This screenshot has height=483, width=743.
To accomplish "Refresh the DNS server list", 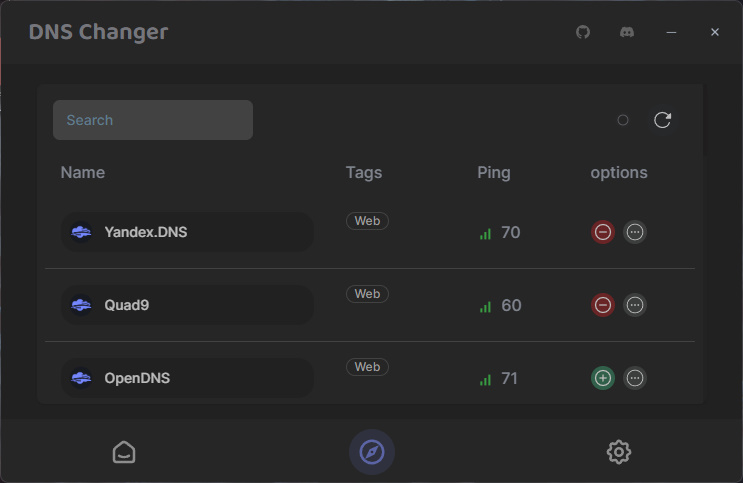I will tap(662, 120).
